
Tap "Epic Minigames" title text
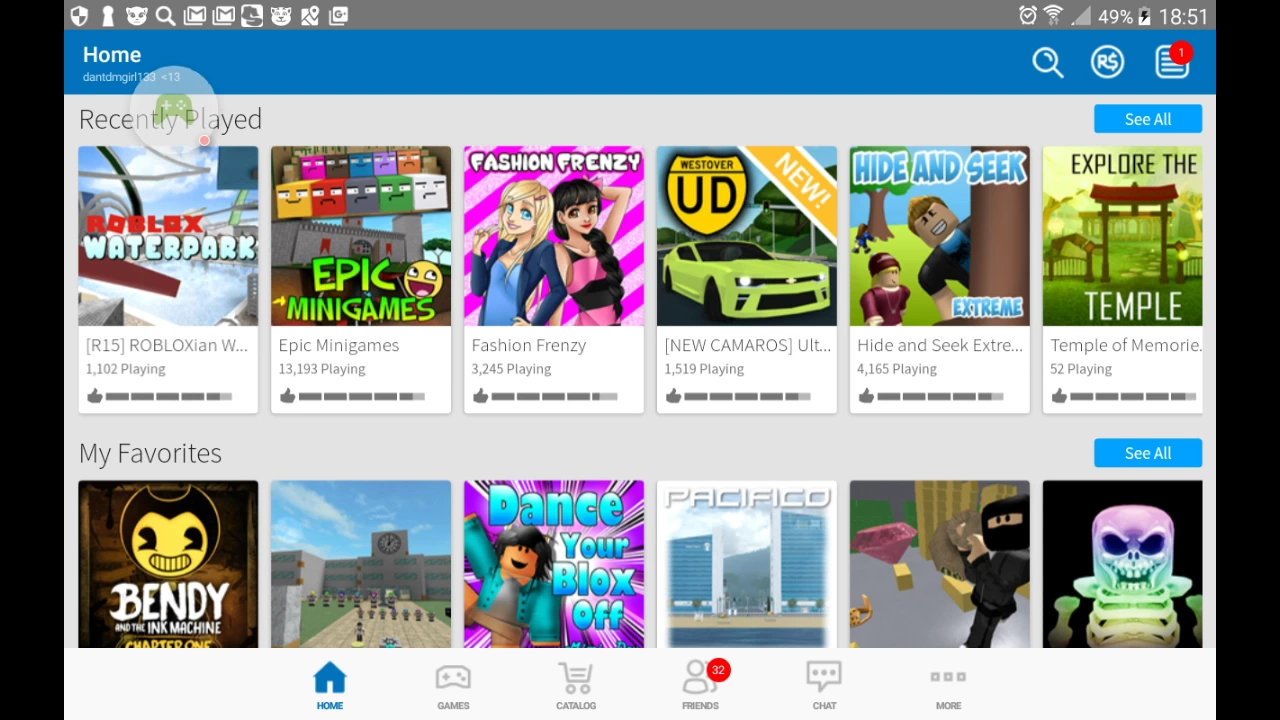(339, 345)
